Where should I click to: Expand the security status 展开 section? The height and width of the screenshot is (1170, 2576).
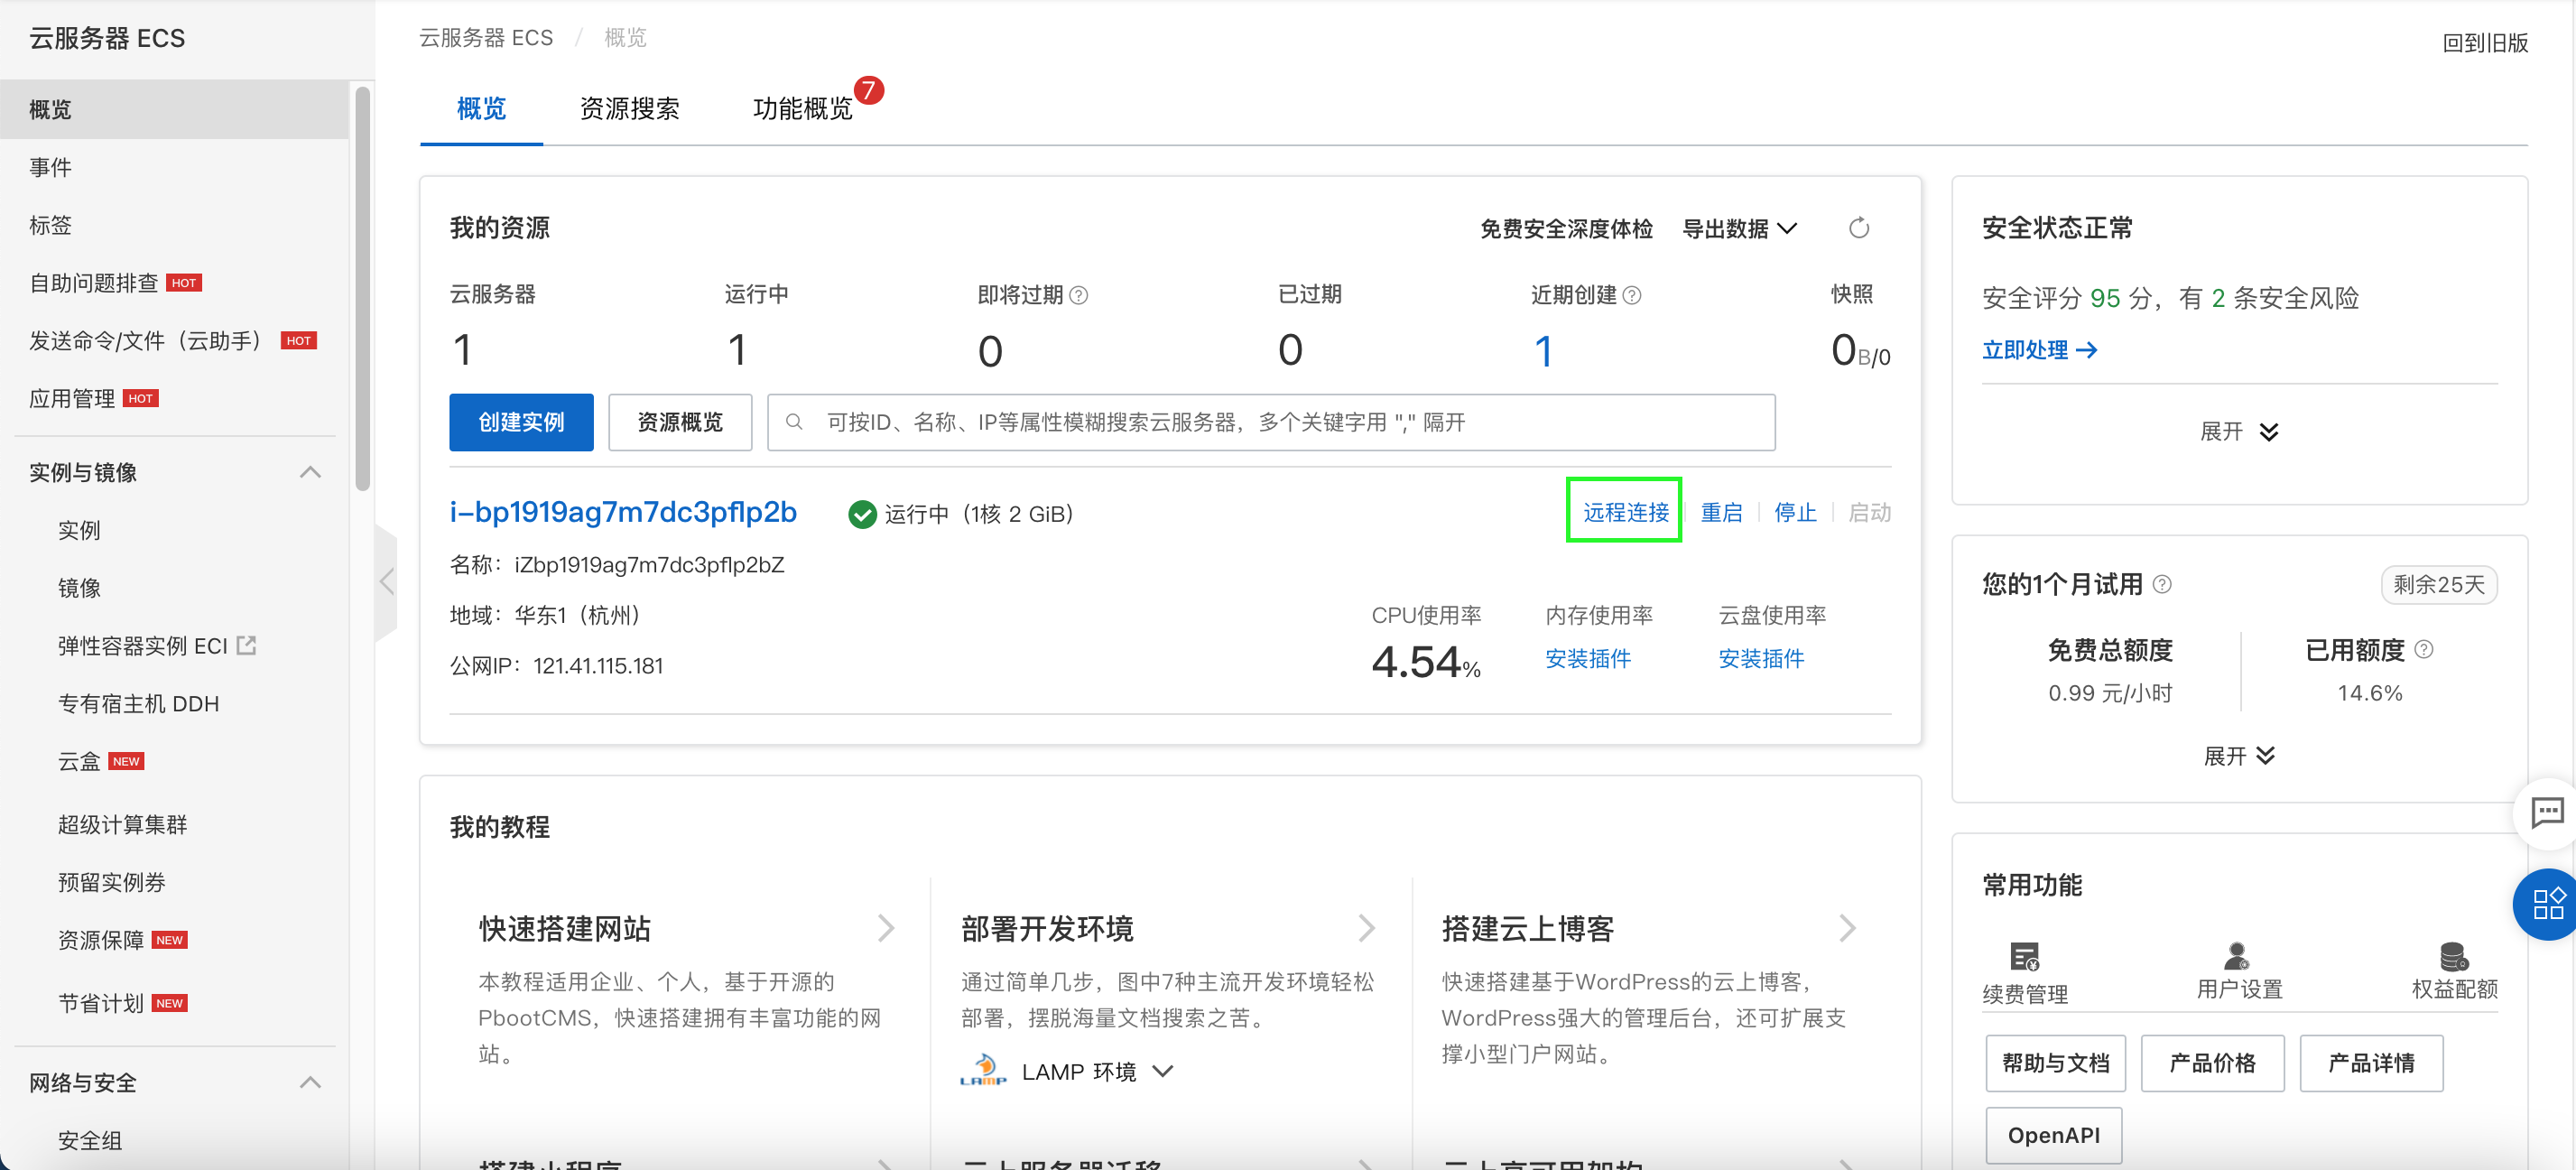click(x=2238, y=432)
